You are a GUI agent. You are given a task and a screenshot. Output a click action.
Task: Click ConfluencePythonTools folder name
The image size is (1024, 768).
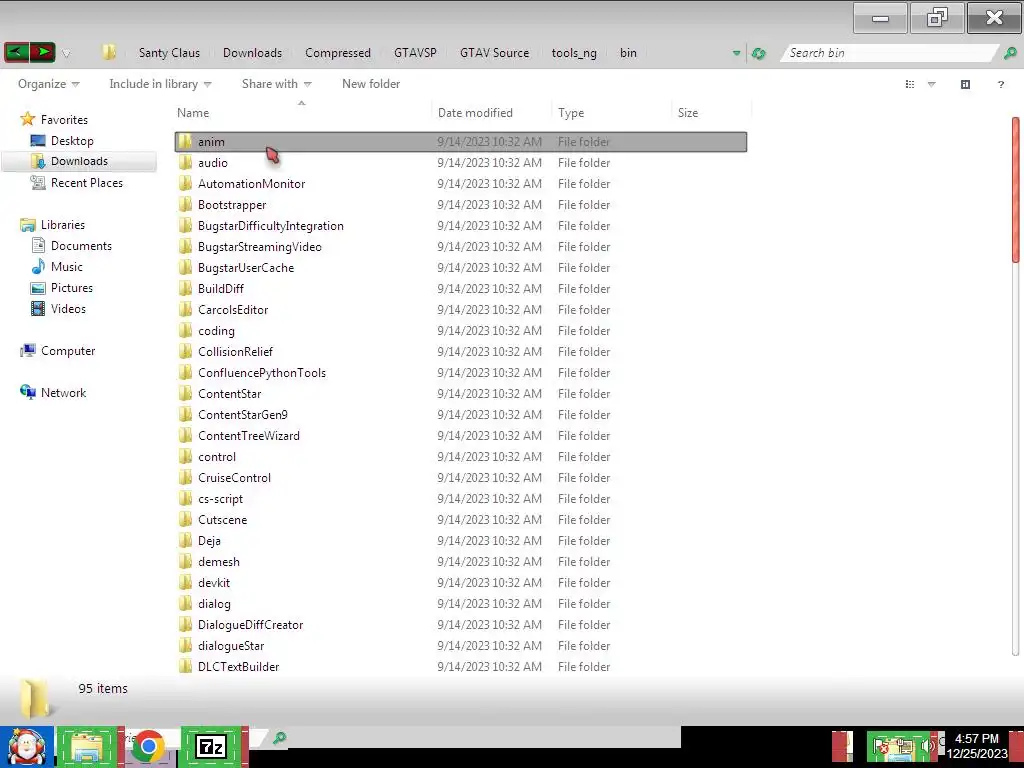262,373
